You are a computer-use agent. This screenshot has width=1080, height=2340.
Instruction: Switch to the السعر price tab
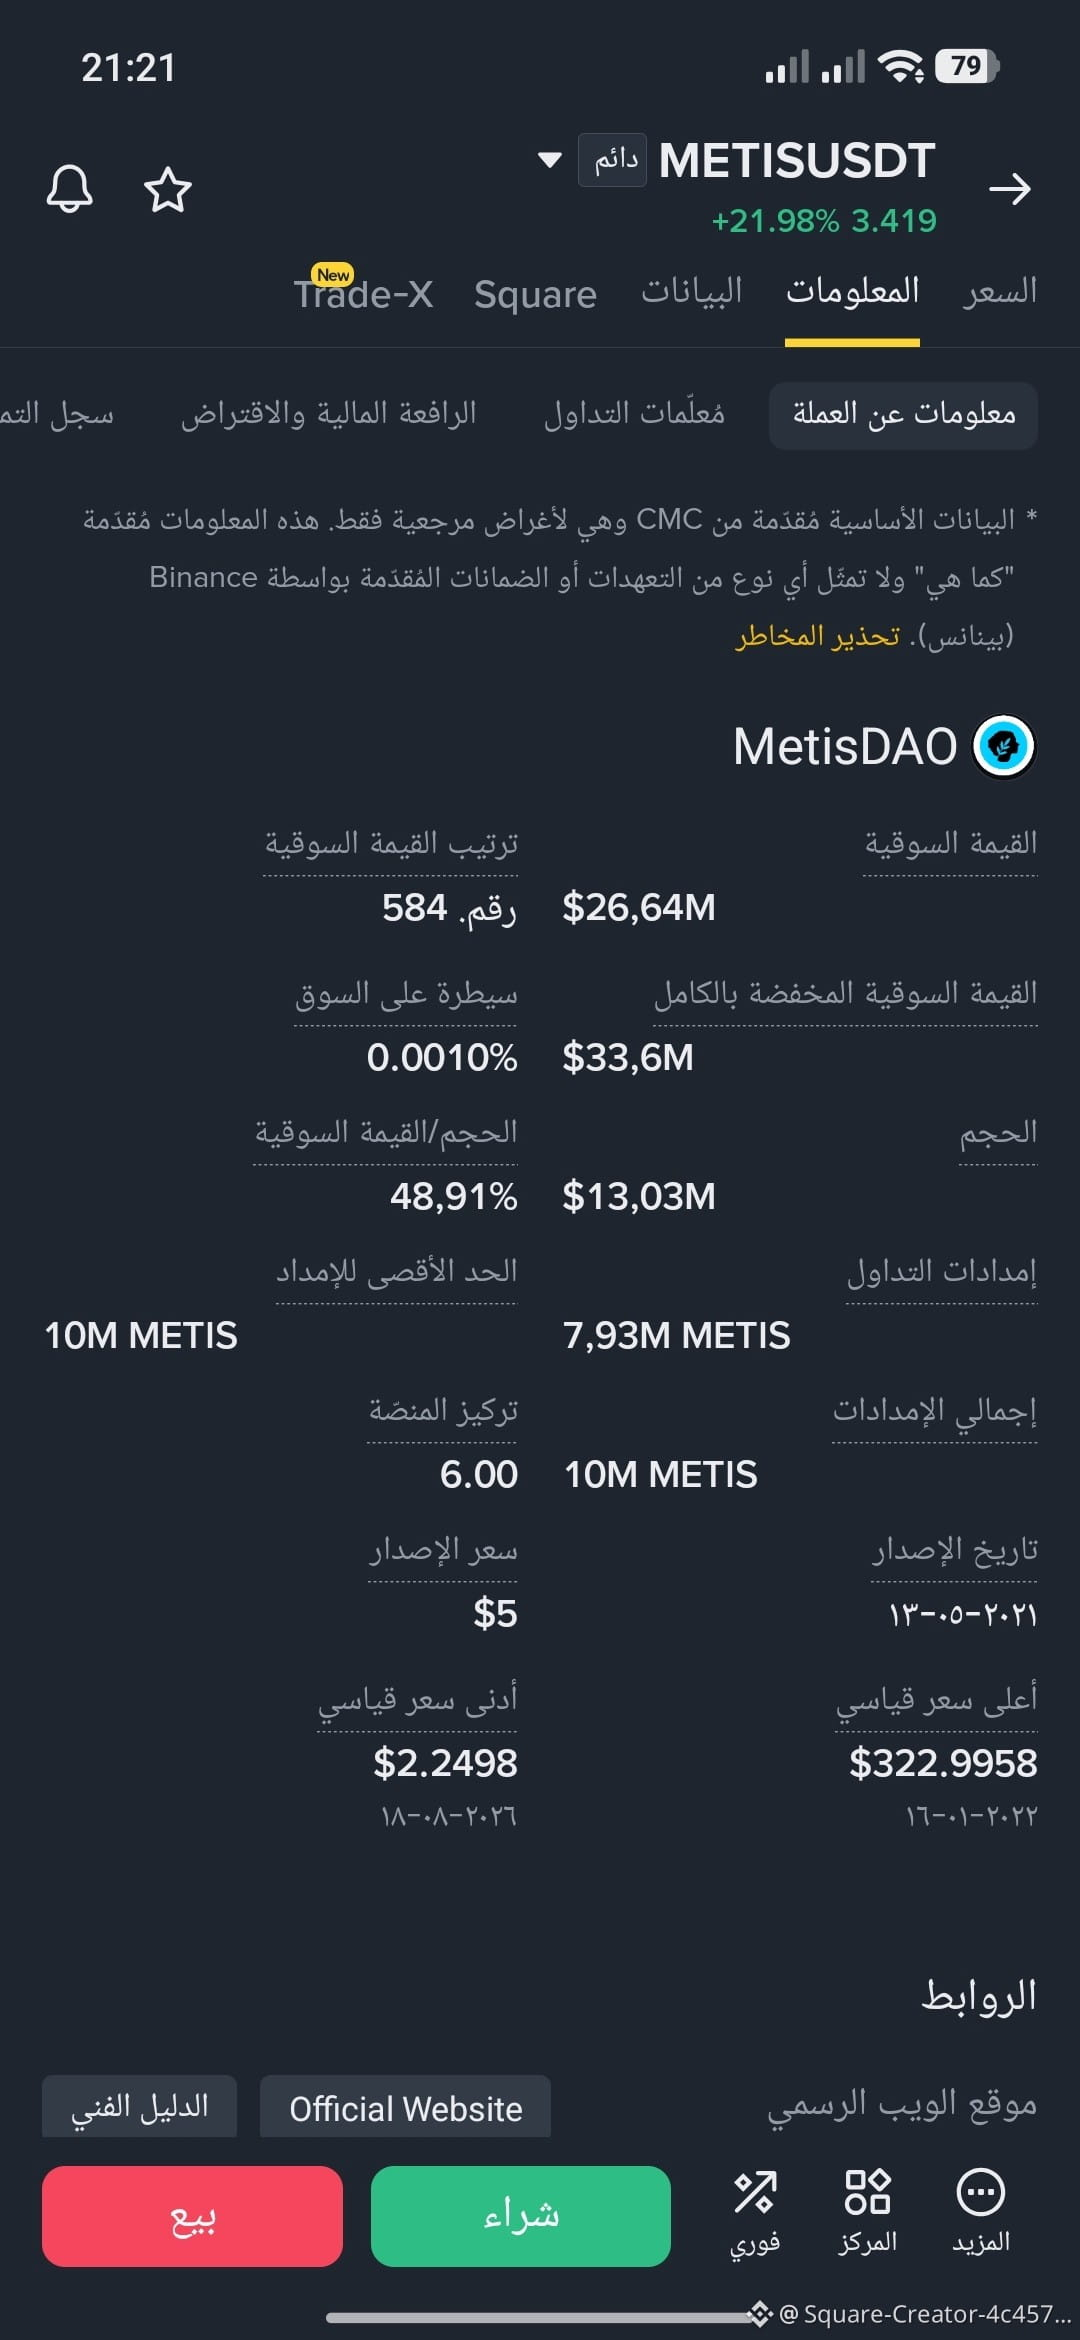(x=1000, y=292)
